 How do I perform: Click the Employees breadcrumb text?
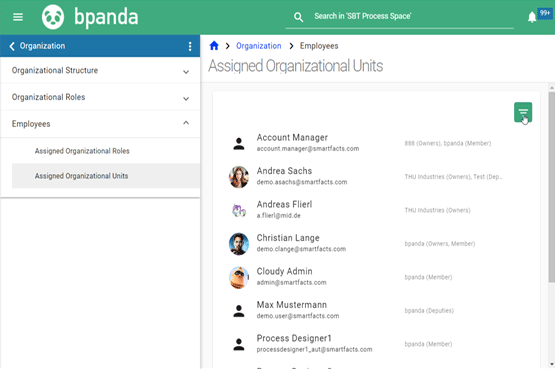(x=319, y=46)
